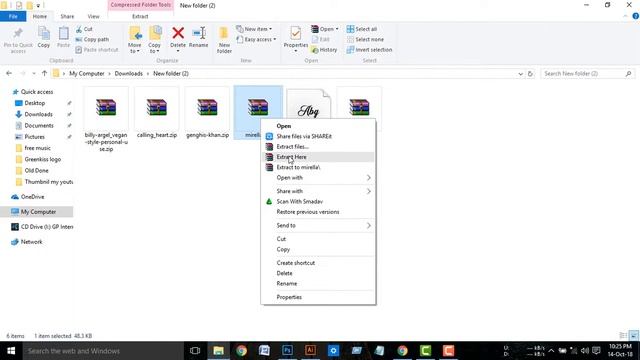Viewport: 640px width, 360px height.
Task: Click the red Delete ribbon icon
Action: pyautogui.click(x=178, y=33)
